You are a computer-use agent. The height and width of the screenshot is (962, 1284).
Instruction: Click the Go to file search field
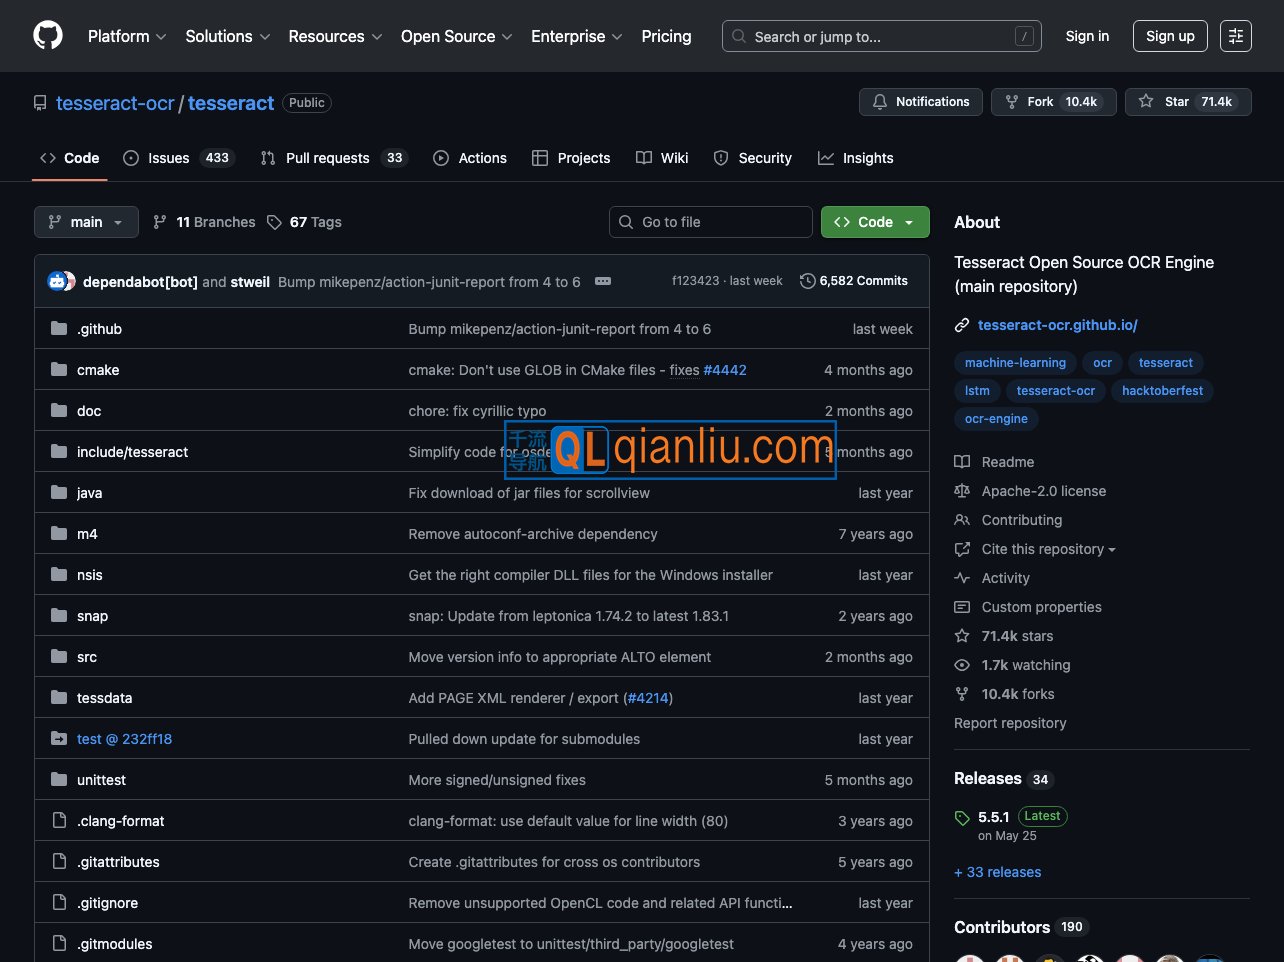point(710,222)
